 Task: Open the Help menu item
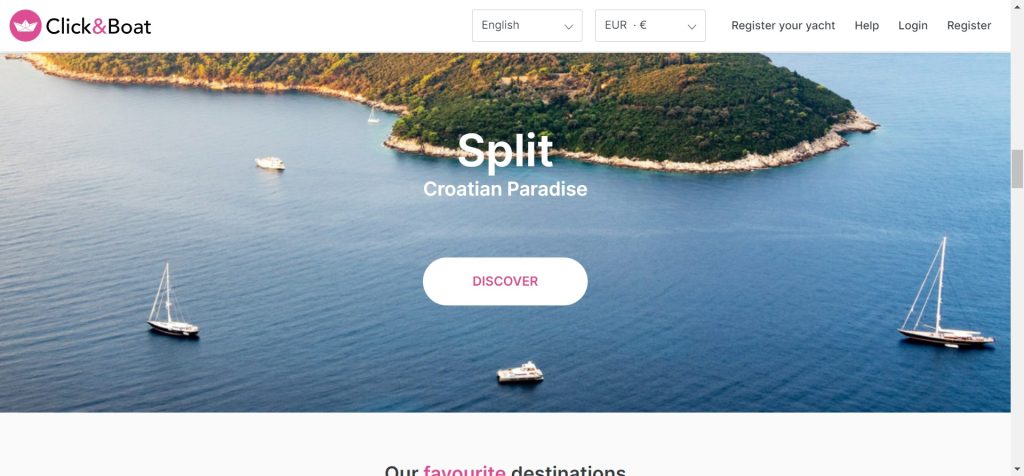pyautogui.click(x=867, y=25)
